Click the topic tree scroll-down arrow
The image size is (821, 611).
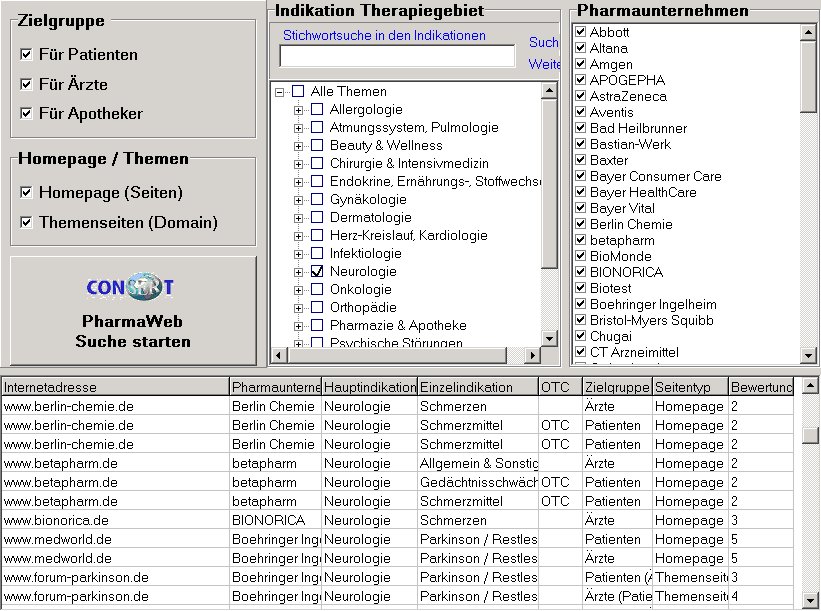(x=549, y=338)
